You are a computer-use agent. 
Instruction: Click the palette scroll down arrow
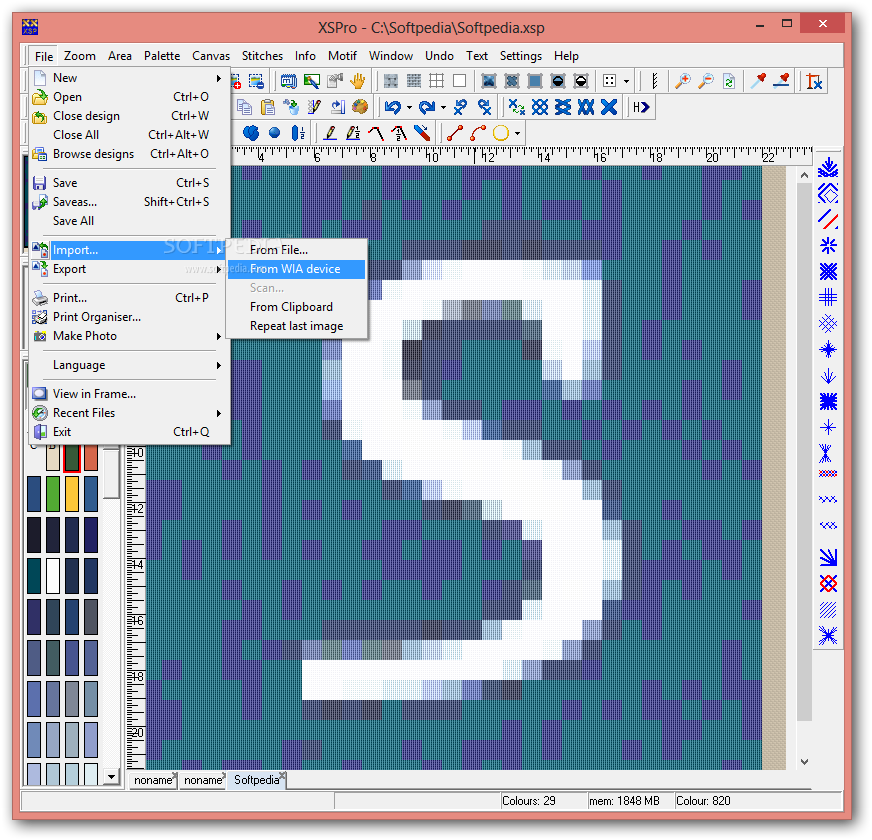pos(112,777)
